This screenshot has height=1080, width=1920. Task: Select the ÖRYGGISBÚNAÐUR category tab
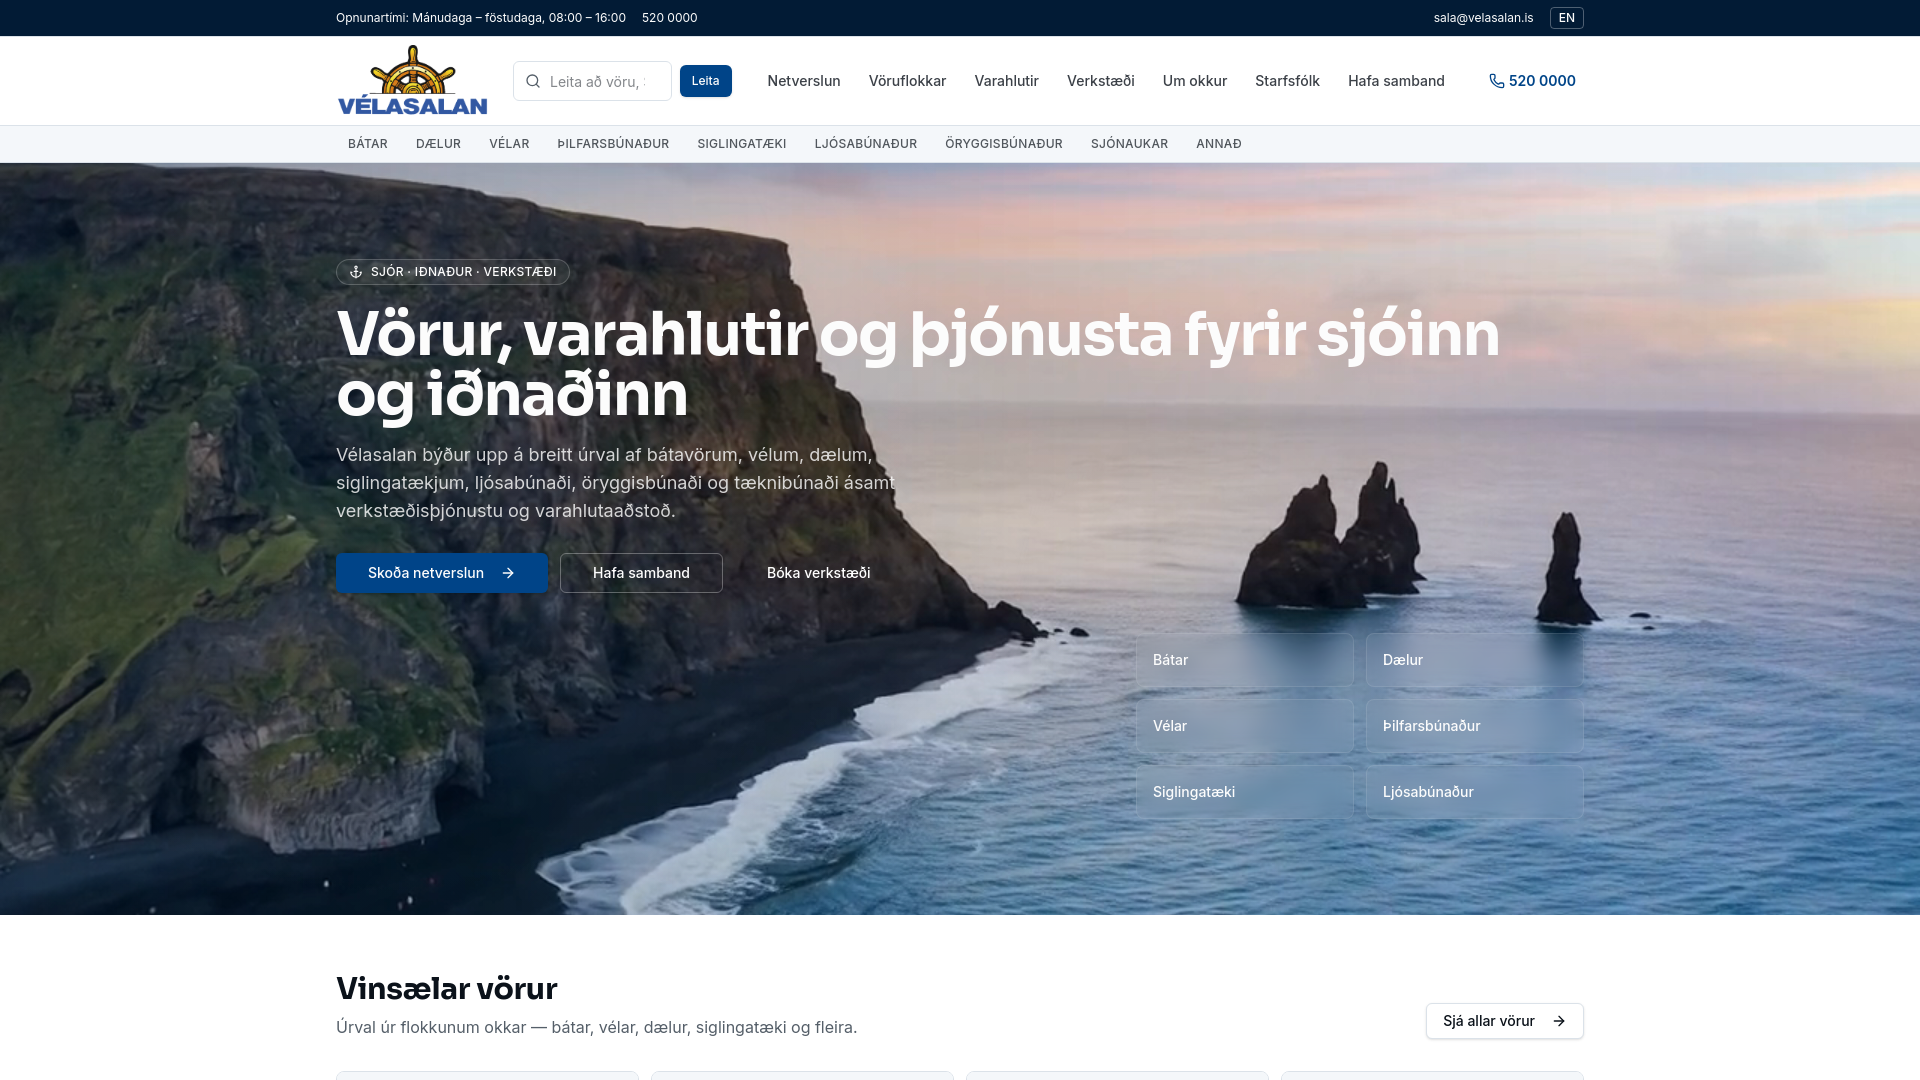coord(1004,144)
